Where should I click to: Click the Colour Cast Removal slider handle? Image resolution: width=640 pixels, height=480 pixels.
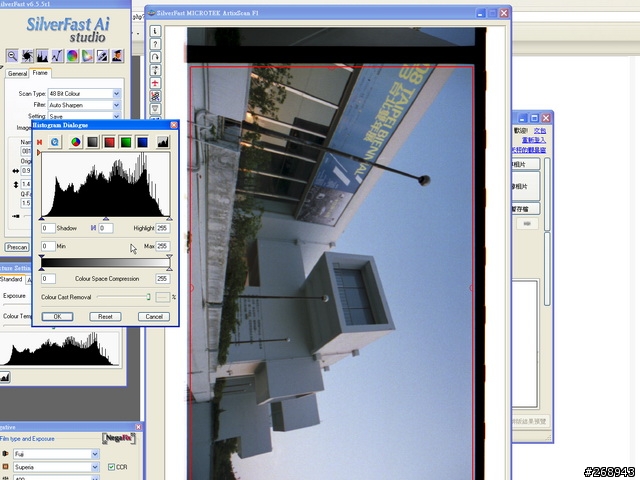(x=149, y=297)
